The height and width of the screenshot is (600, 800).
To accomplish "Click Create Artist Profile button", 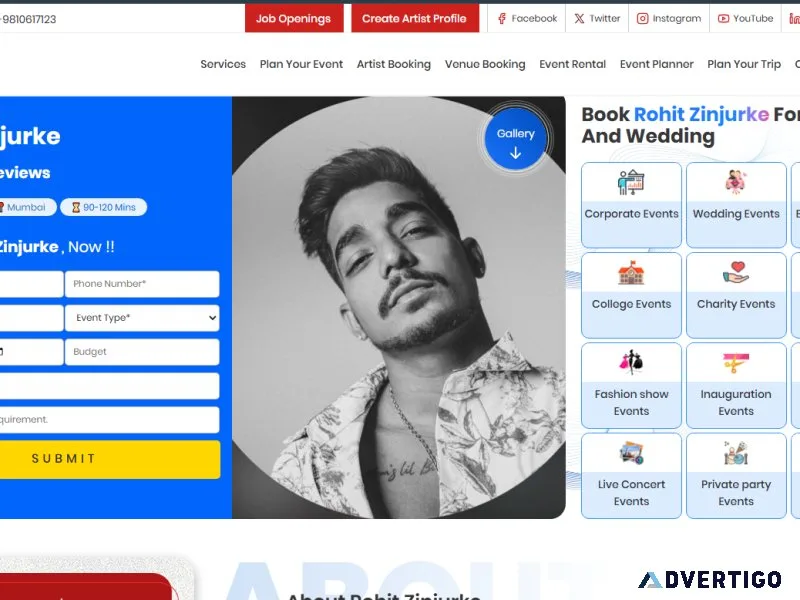I will [x=415, y=18].
